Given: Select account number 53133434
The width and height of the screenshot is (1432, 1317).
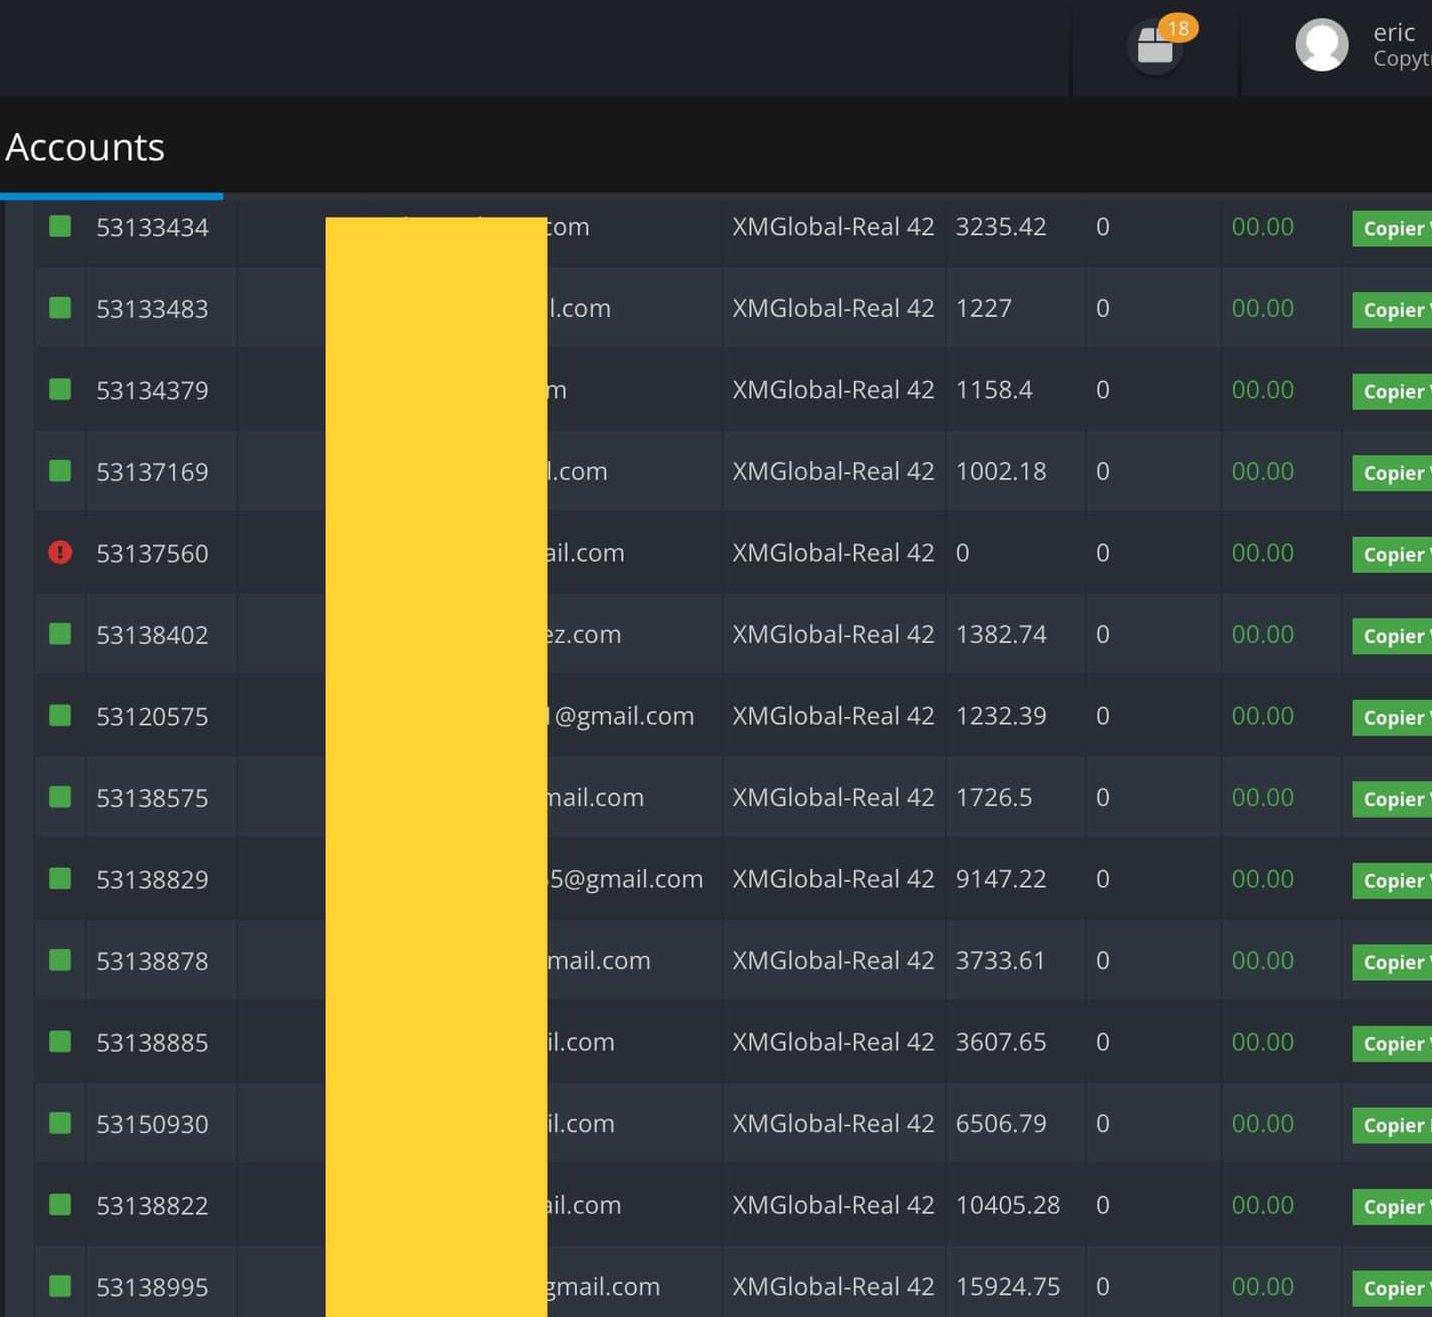Looking at the screenshot, I should point(152,227).
